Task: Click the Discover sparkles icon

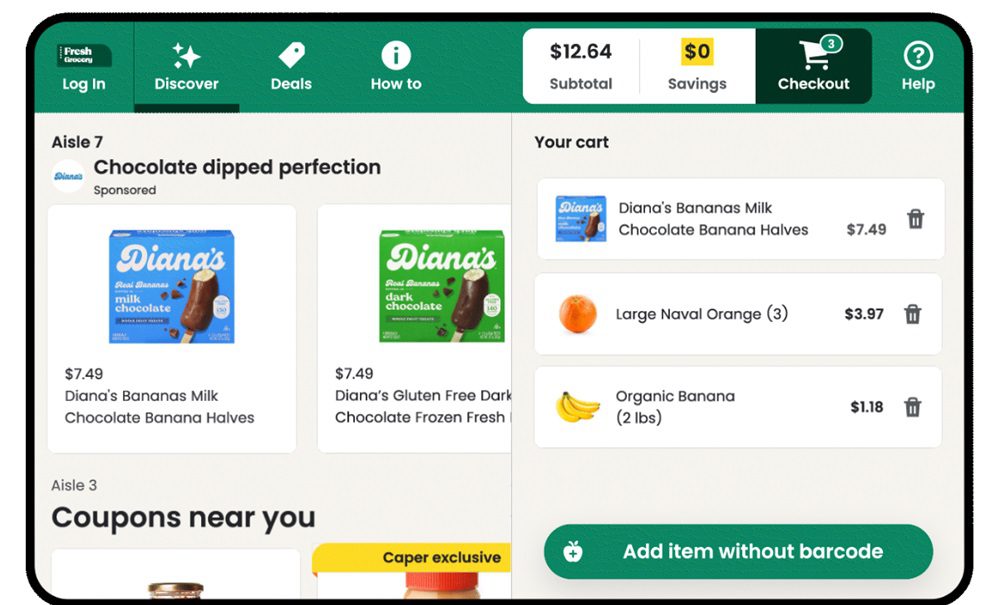Action: pos(186,55)
